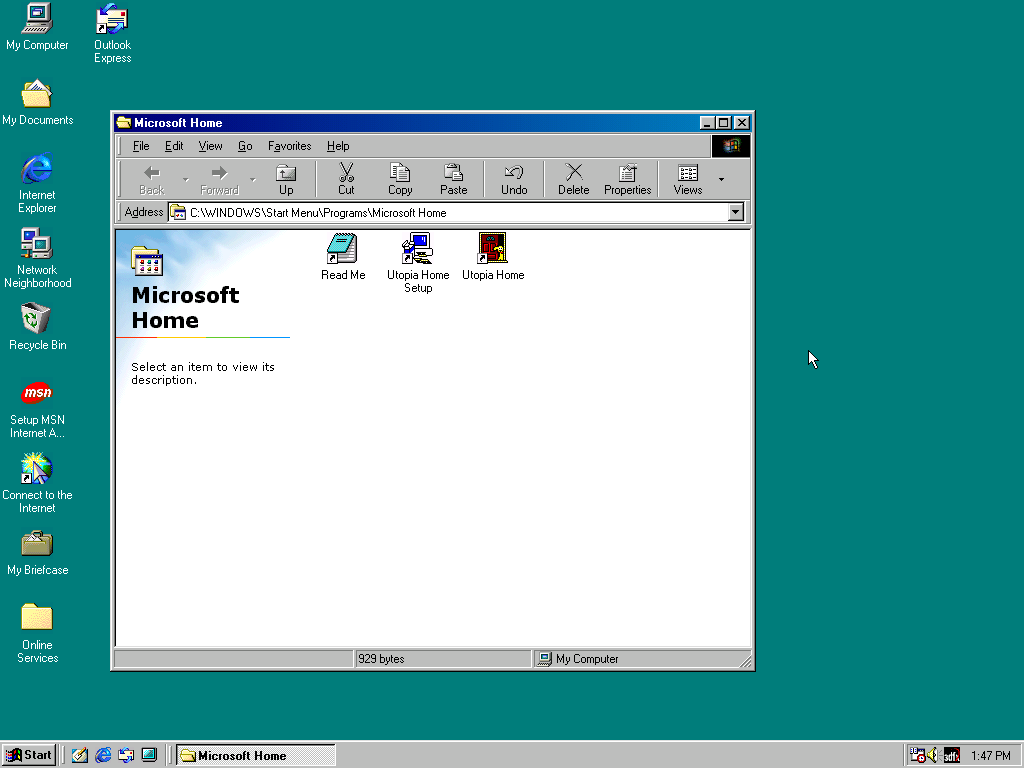Select the Utopia Home Setup icon
1024x768 pixels.
point(417,250)
